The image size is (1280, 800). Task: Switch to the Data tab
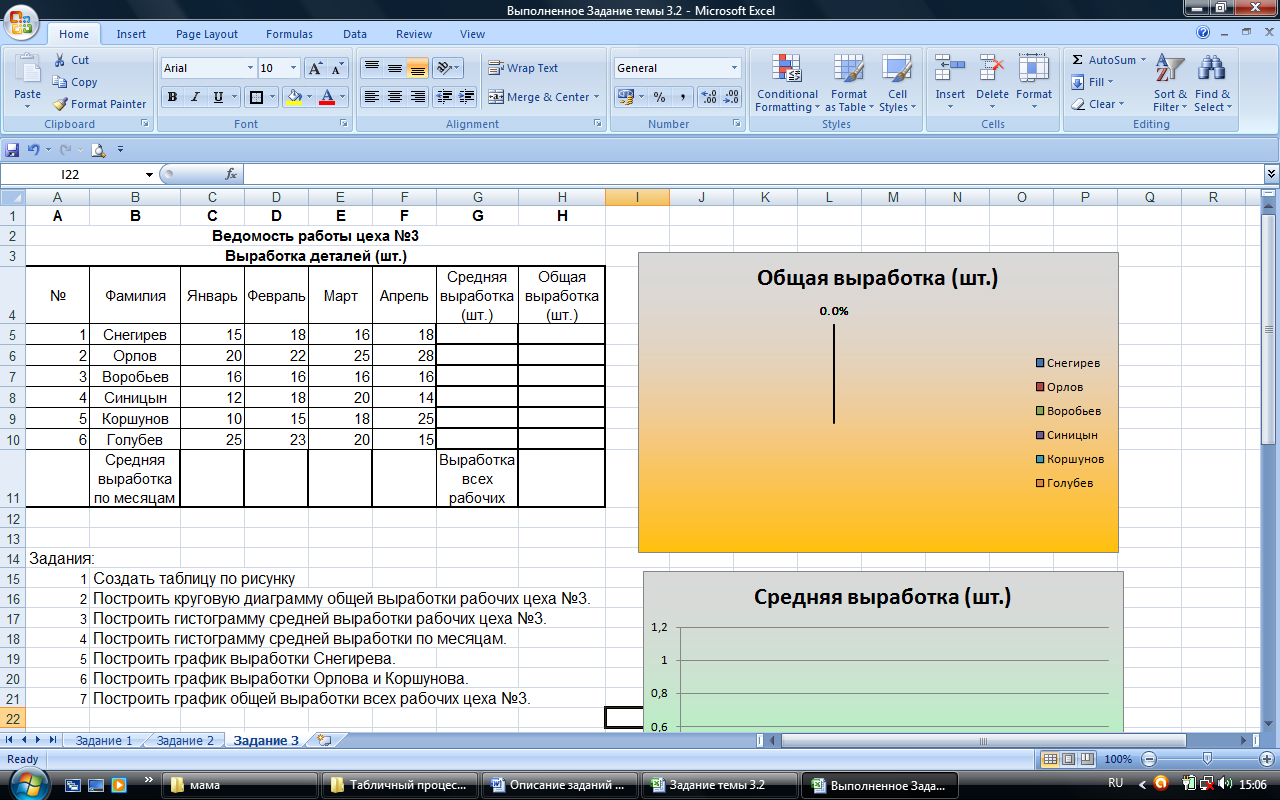click(x=355, y=34)
